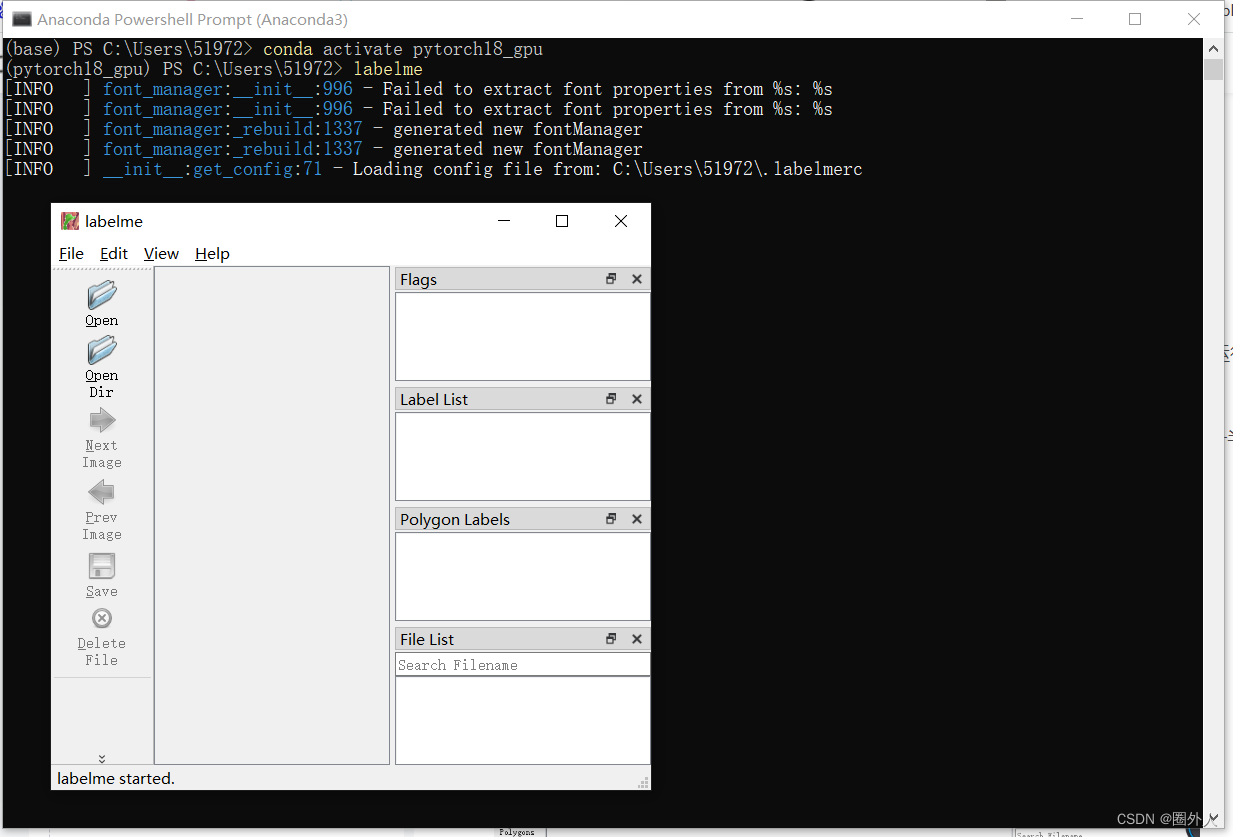This screenshot has height=837, width=1233.
Task: Click the Save icon in the sidebar
Action: click(x=101, y=566)
